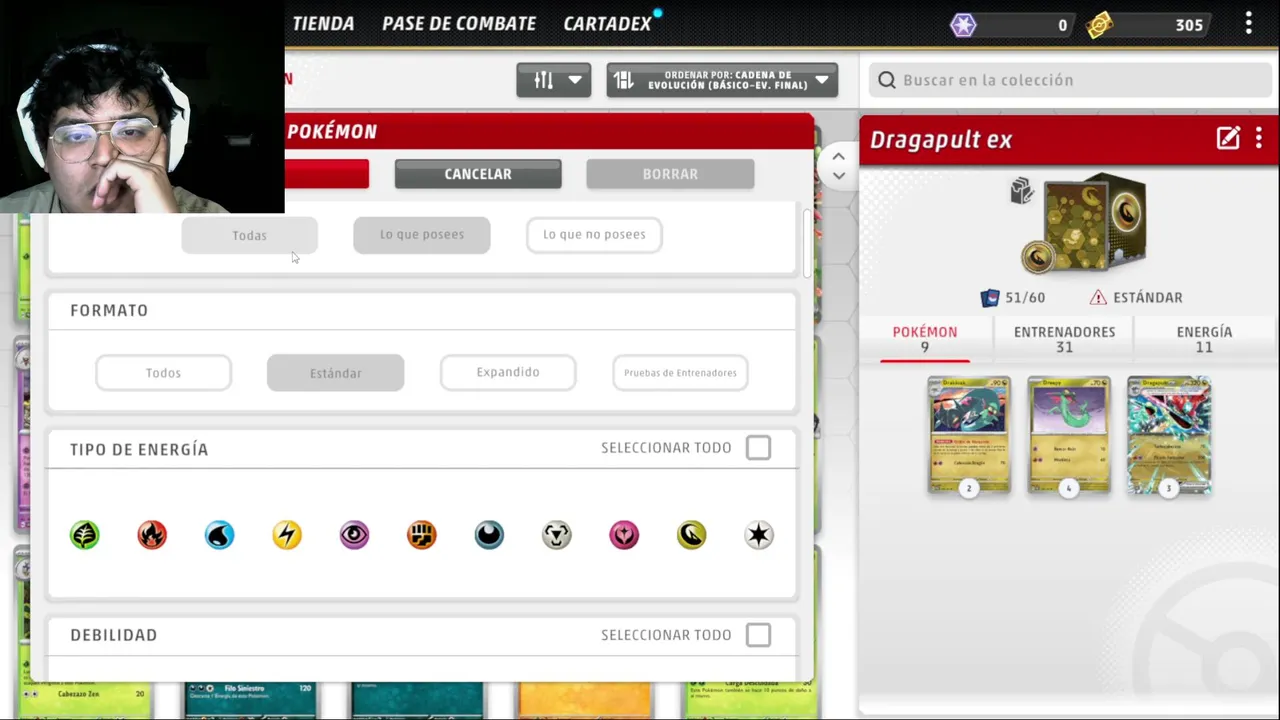Select the Dragapult ex card thumbnail
Image resolution: width=1280 pixels, height=720 pixels.
1169,435
